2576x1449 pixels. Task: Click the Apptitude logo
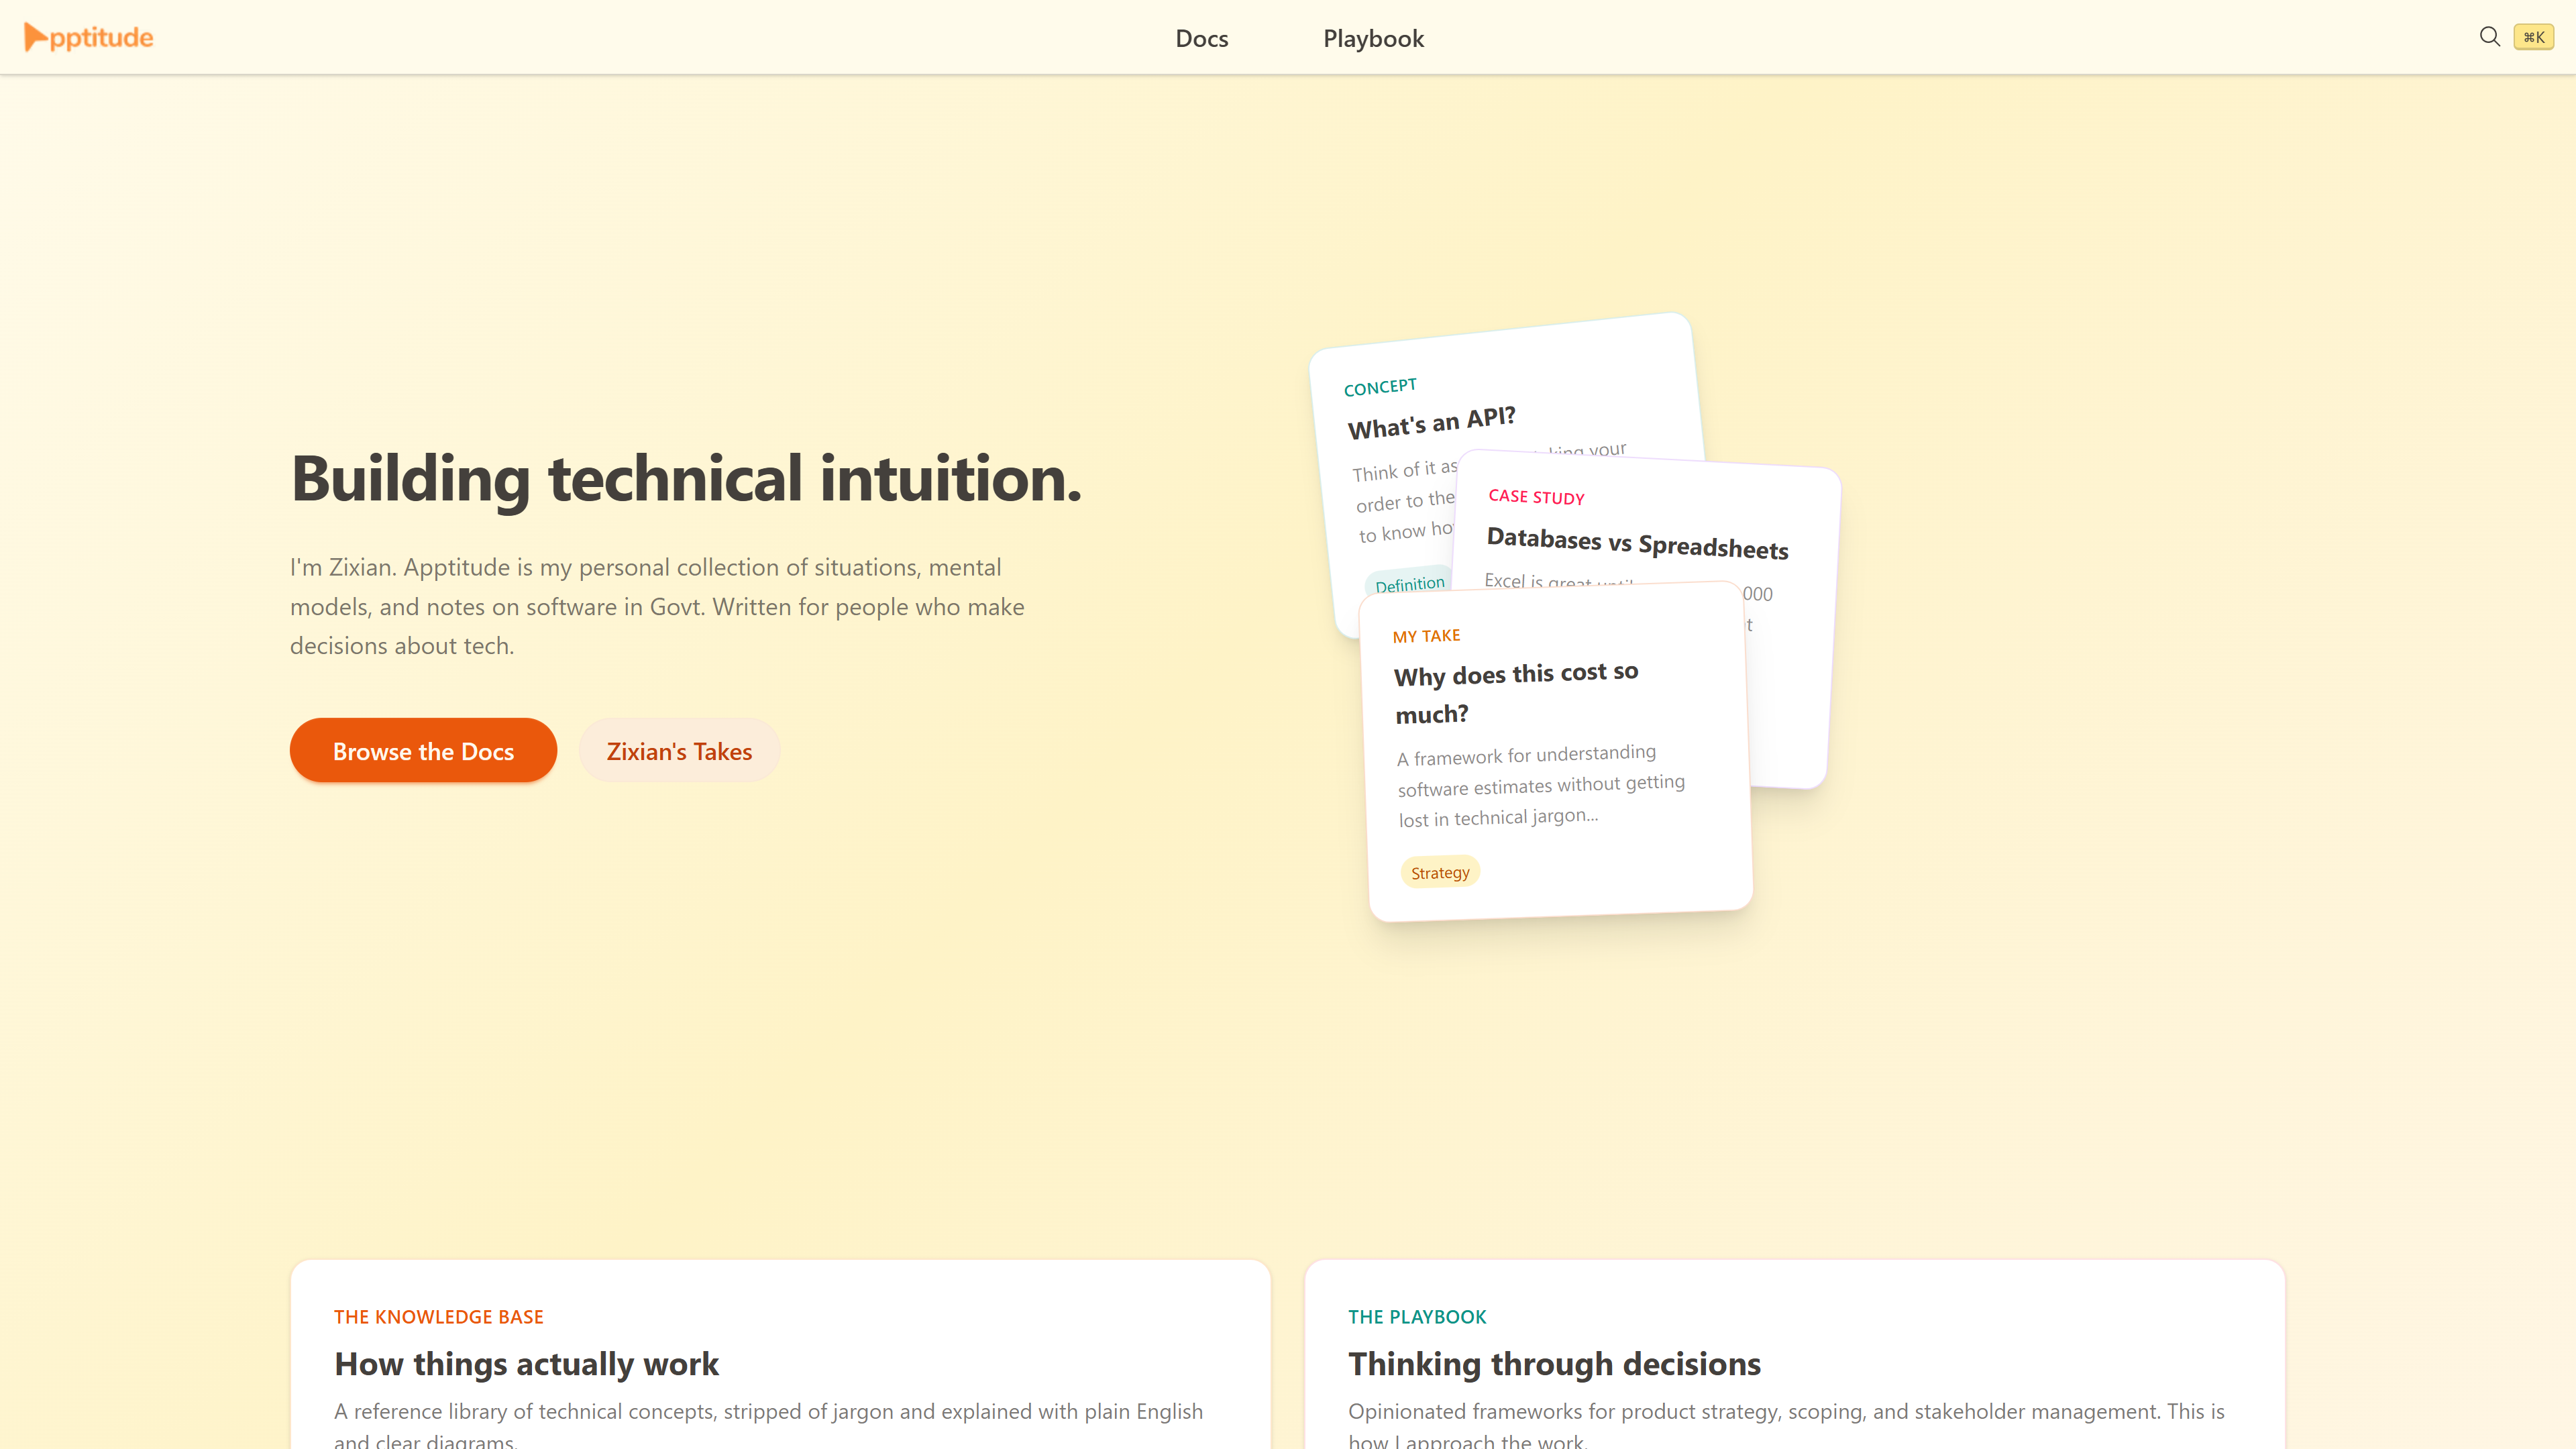[x=88, y=37]
